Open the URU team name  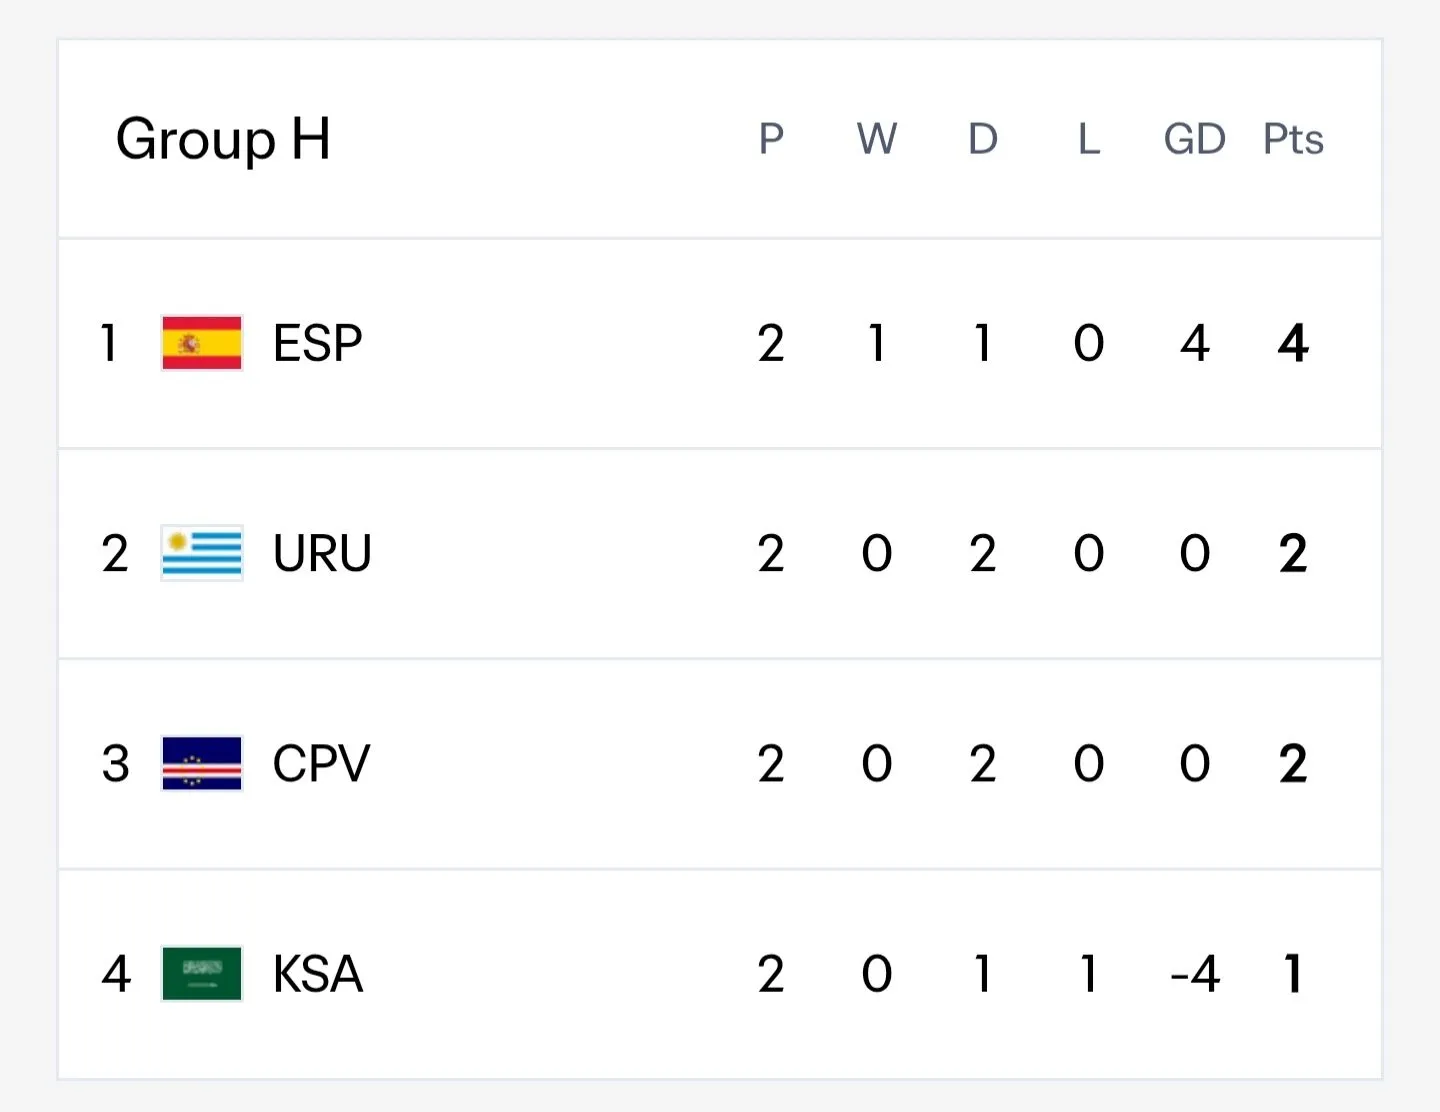(322, 554)
